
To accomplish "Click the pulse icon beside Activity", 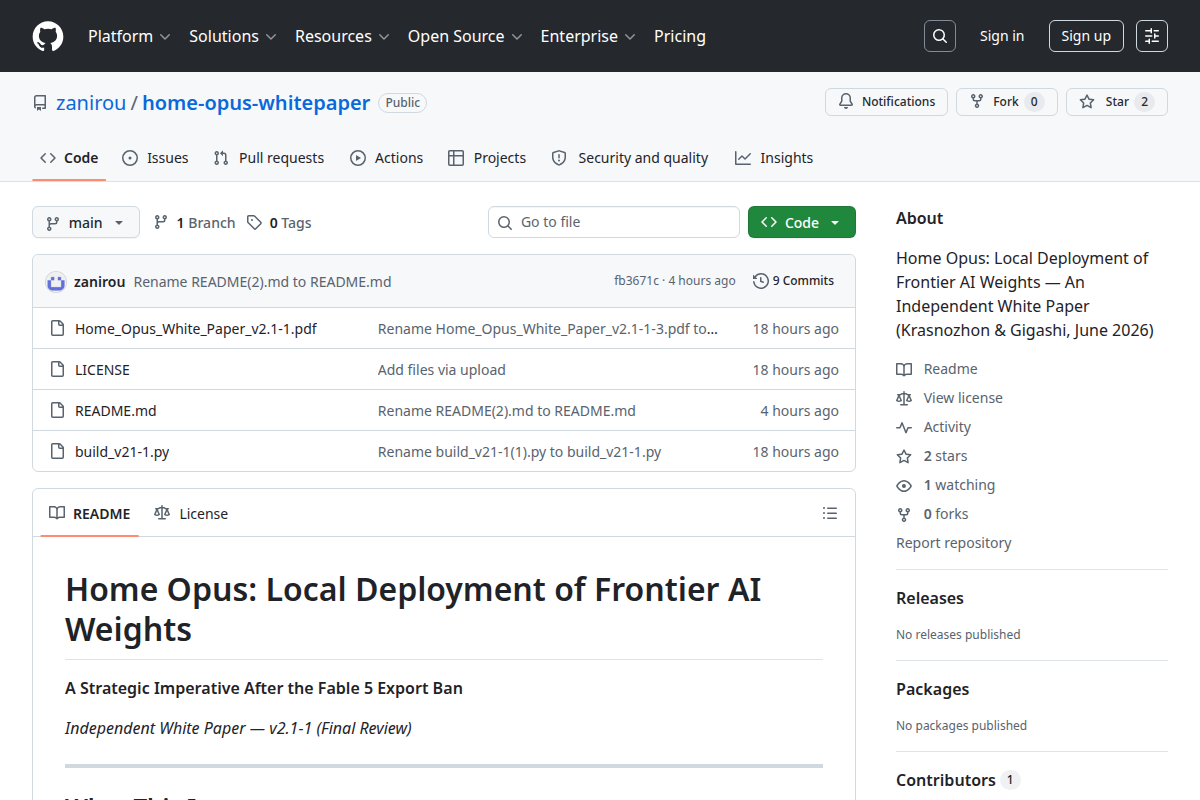I will [x=904, y=427].
